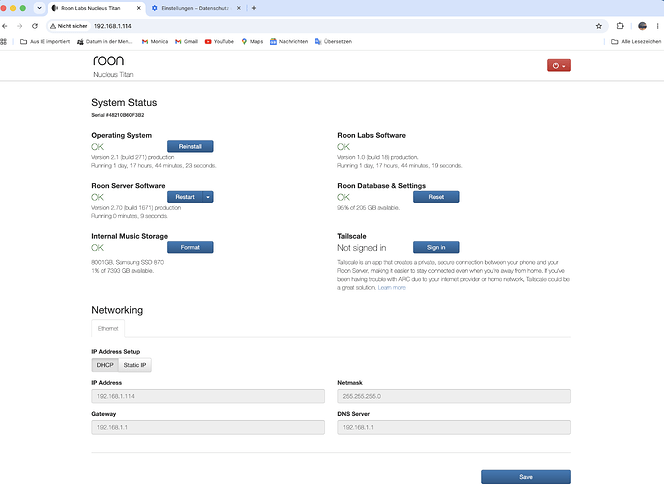The width and height of the screenshot is (664, 500).
Task: Open the Nachrichten bookmark
Action: click(x=289, y=41)
